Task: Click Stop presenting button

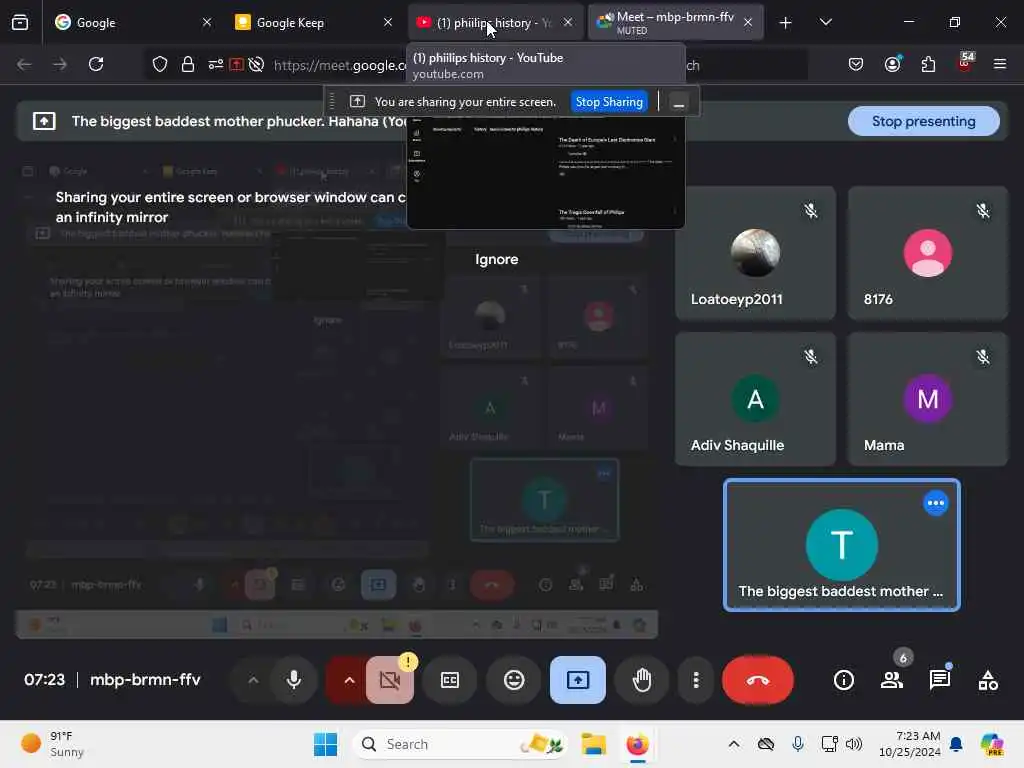Action: coord(923,121)
